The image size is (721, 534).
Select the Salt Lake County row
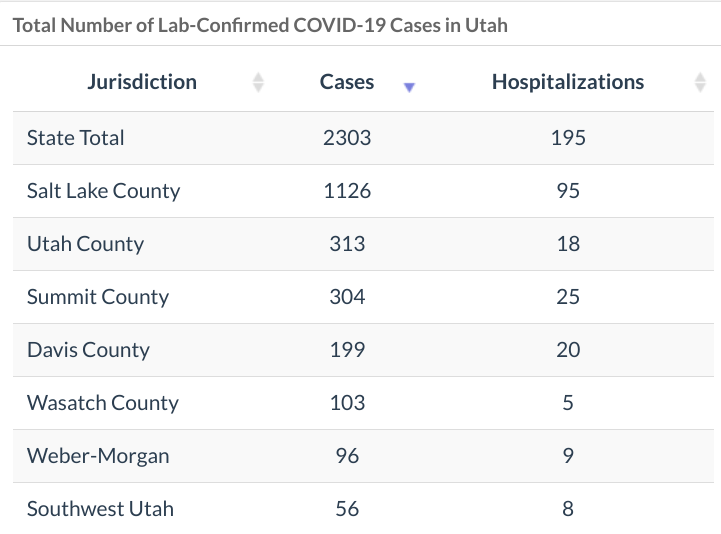coord(103,191)
